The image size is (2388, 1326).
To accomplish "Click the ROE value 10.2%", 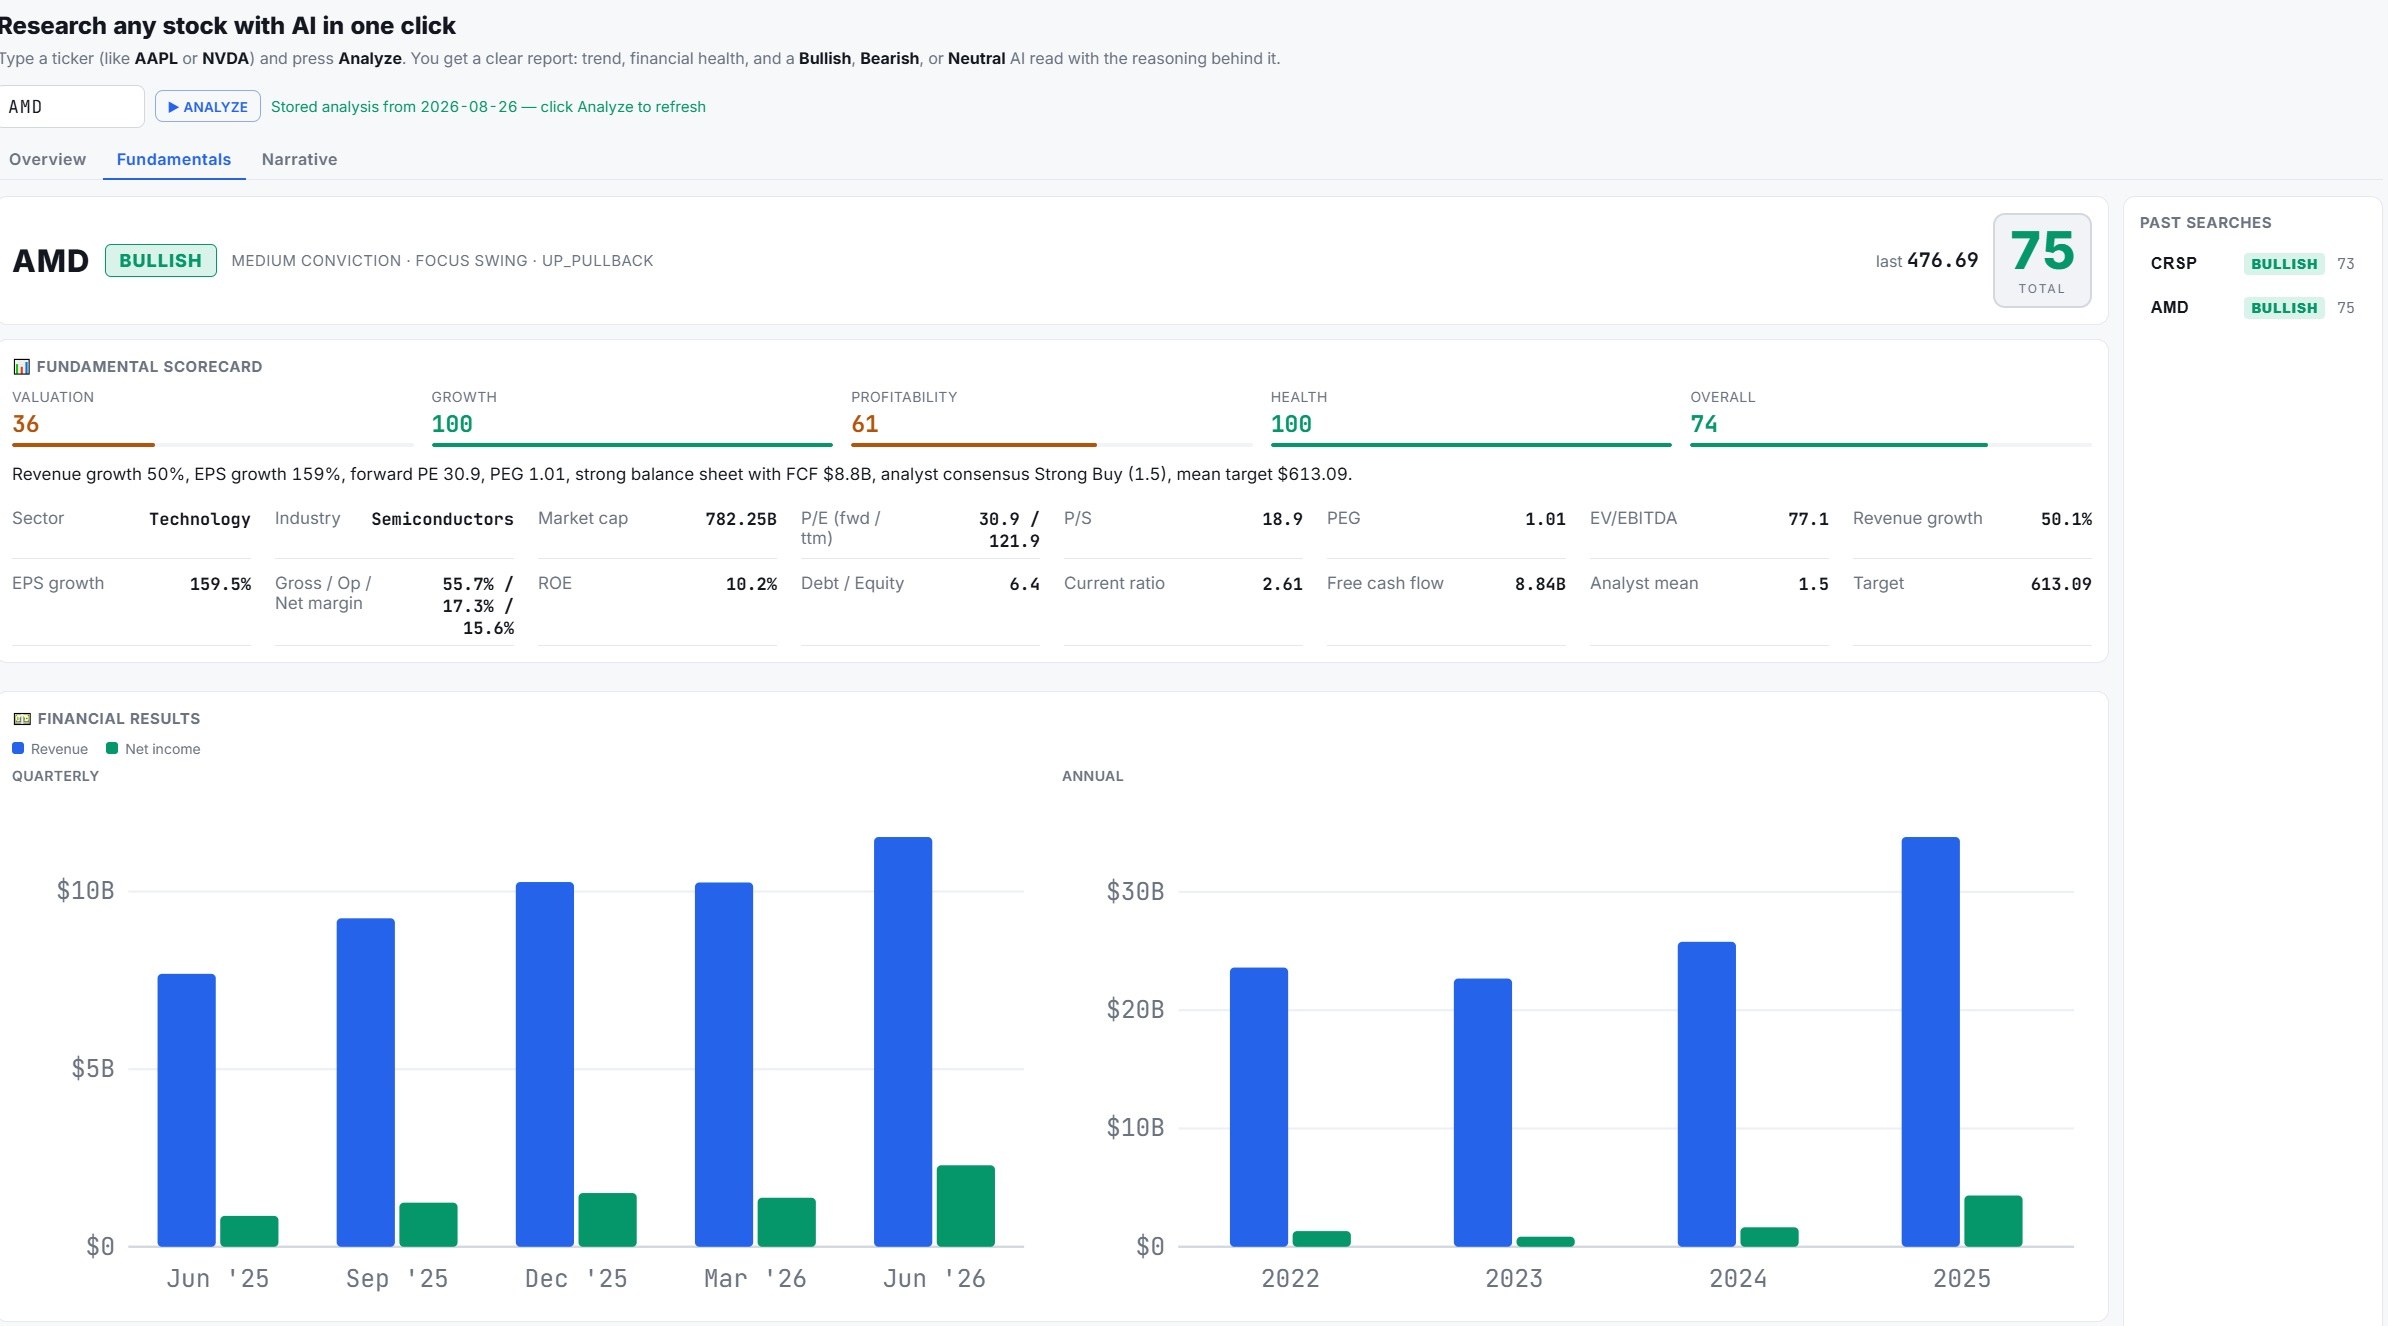I will point(751,584).
